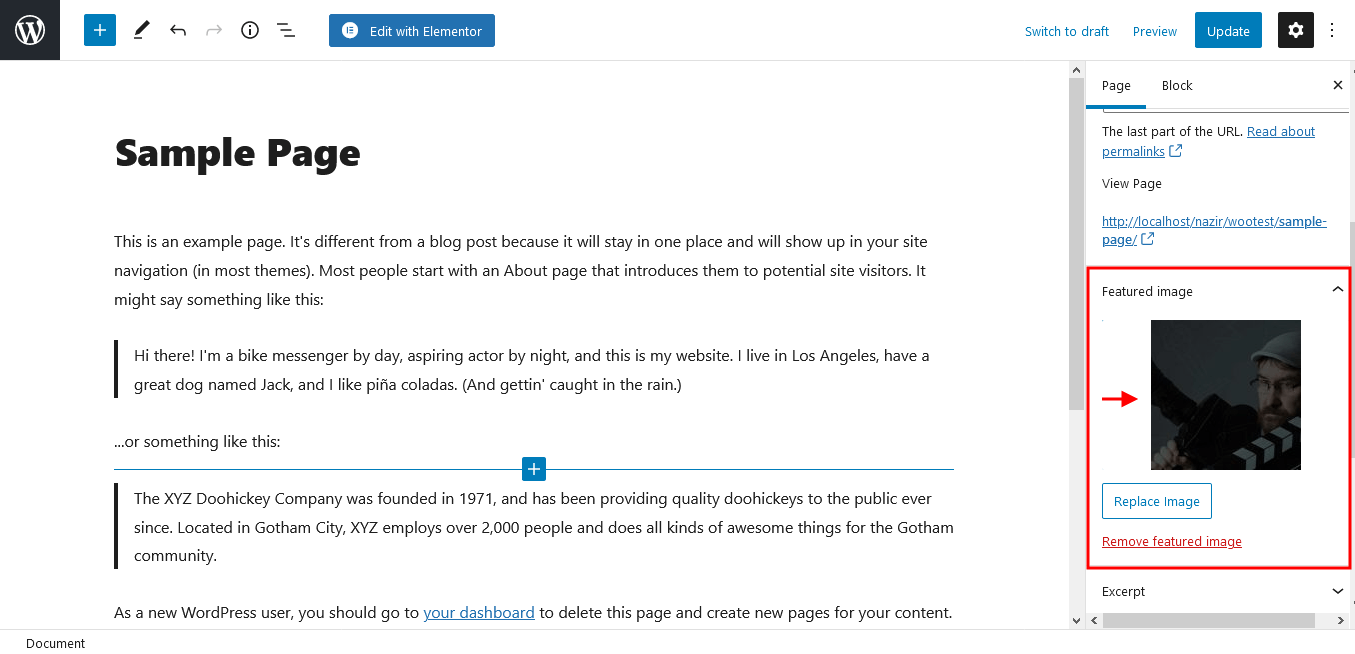The width and height of the screenshot is (1355, 654).
Task: Click the WordPress logo icon
Action: point(30,30)
